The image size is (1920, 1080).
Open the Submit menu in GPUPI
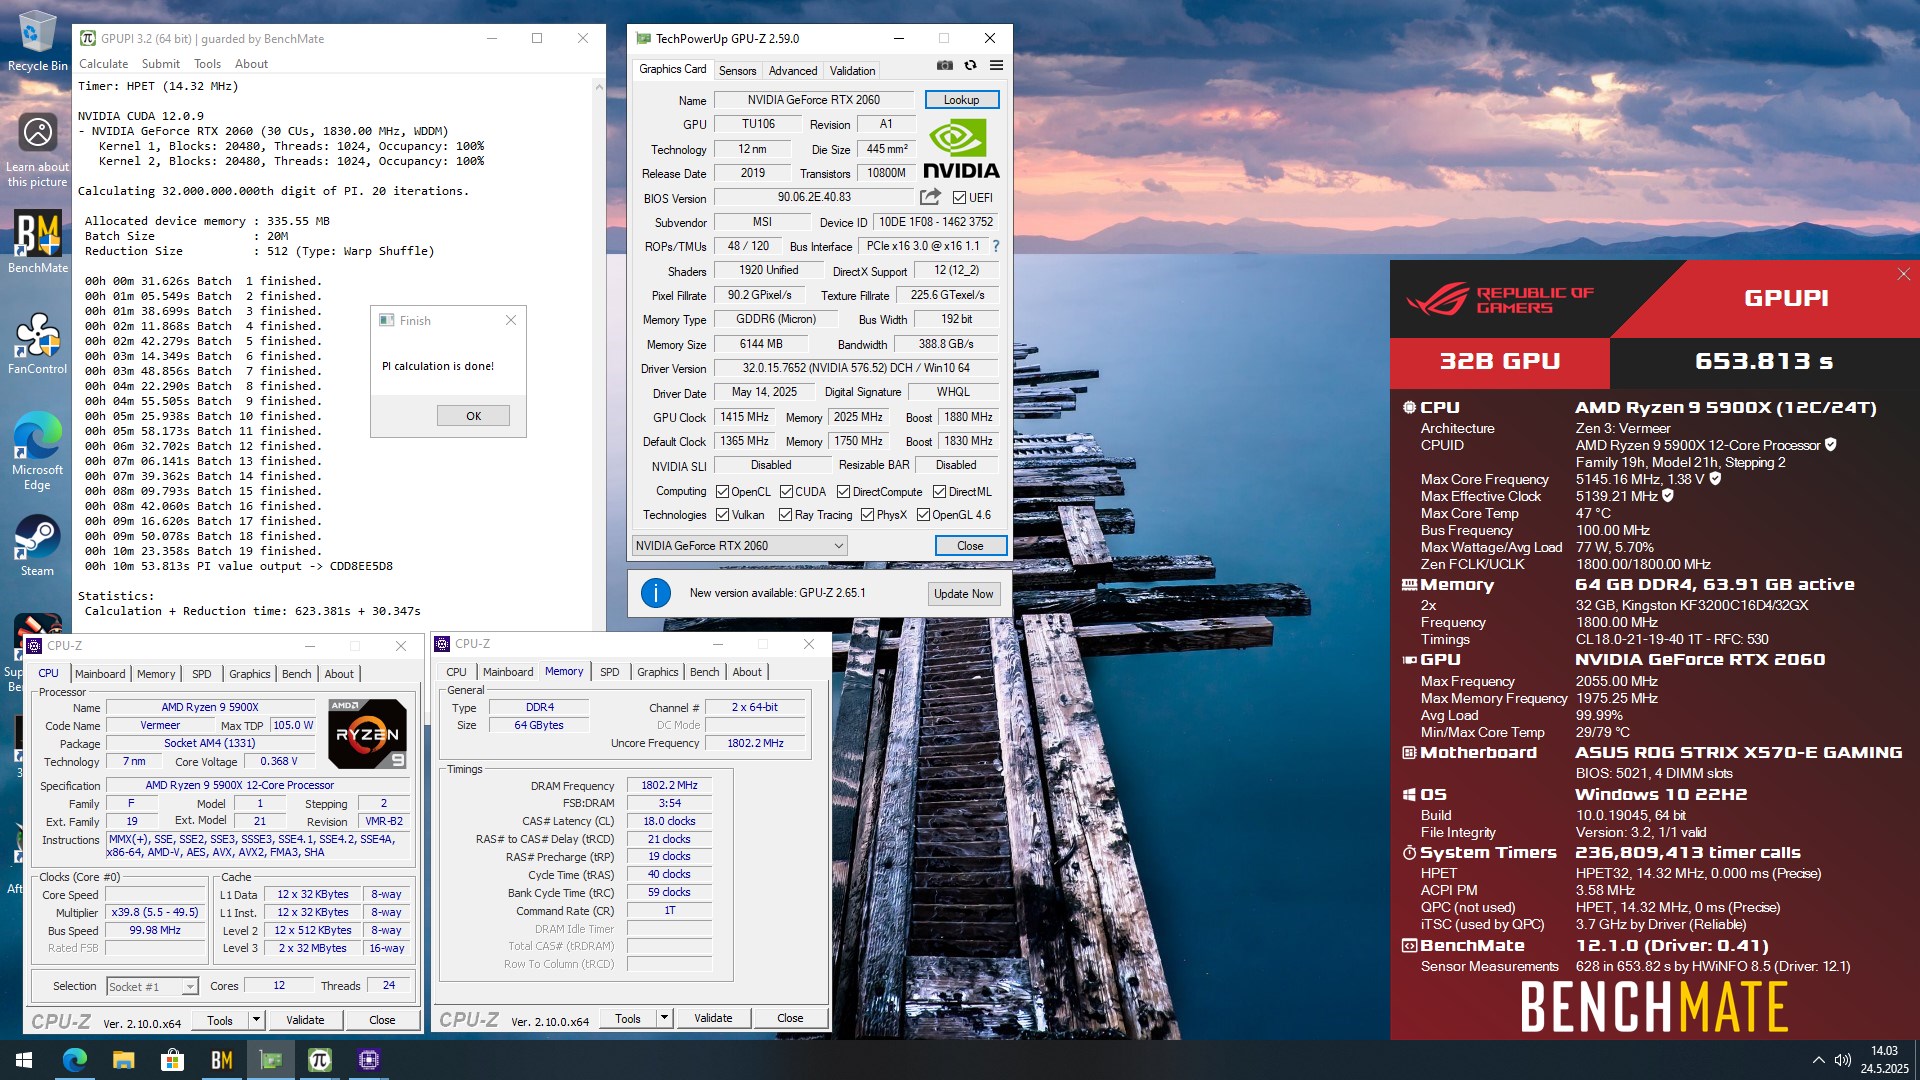coord(160,63)
